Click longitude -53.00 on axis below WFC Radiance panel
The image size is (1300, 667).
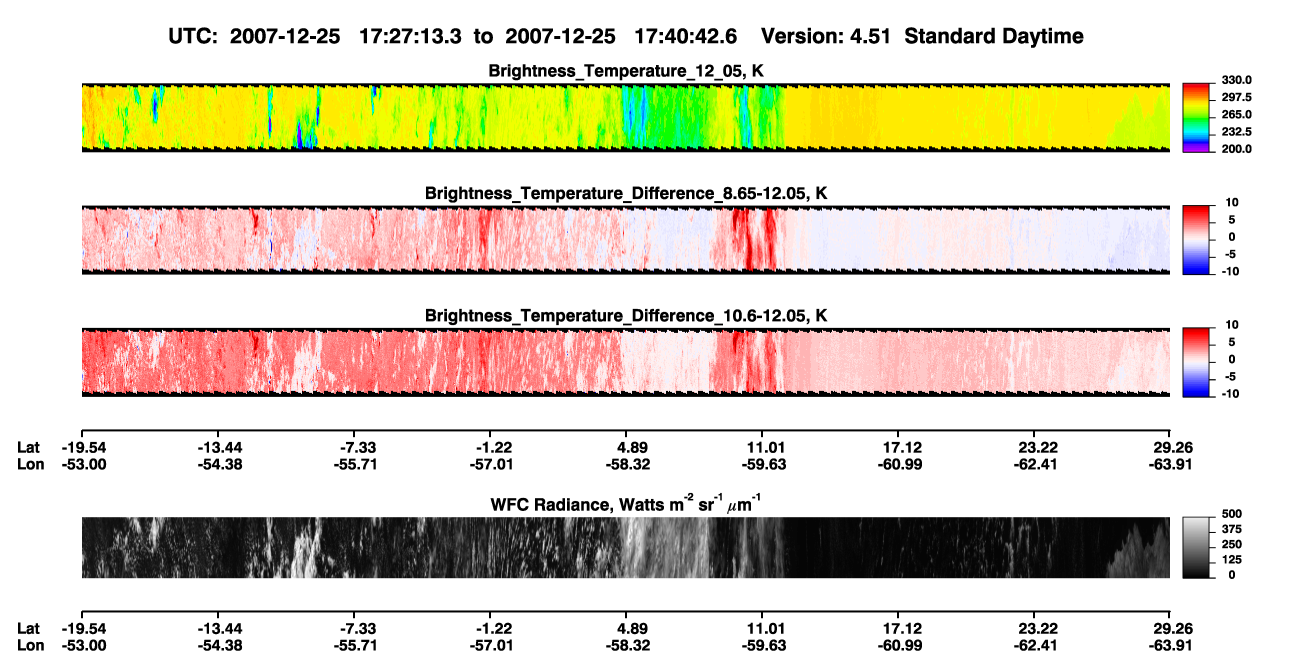click(x=82, y=645)
